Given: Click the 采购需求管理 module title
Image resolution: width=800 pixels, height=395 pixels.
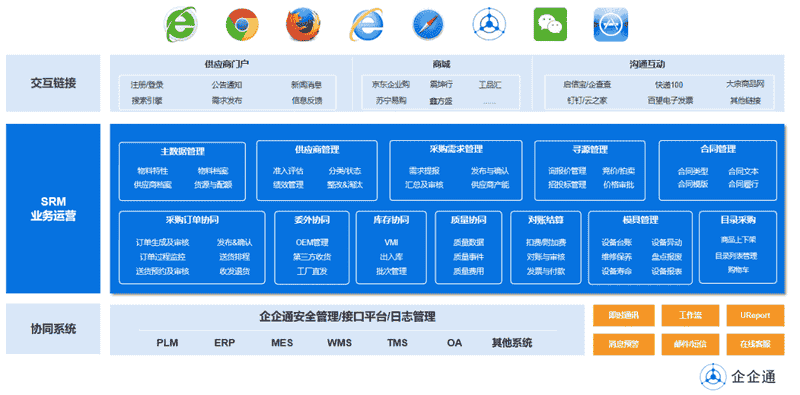Looking at the screenshot, I should click(456, 149).
